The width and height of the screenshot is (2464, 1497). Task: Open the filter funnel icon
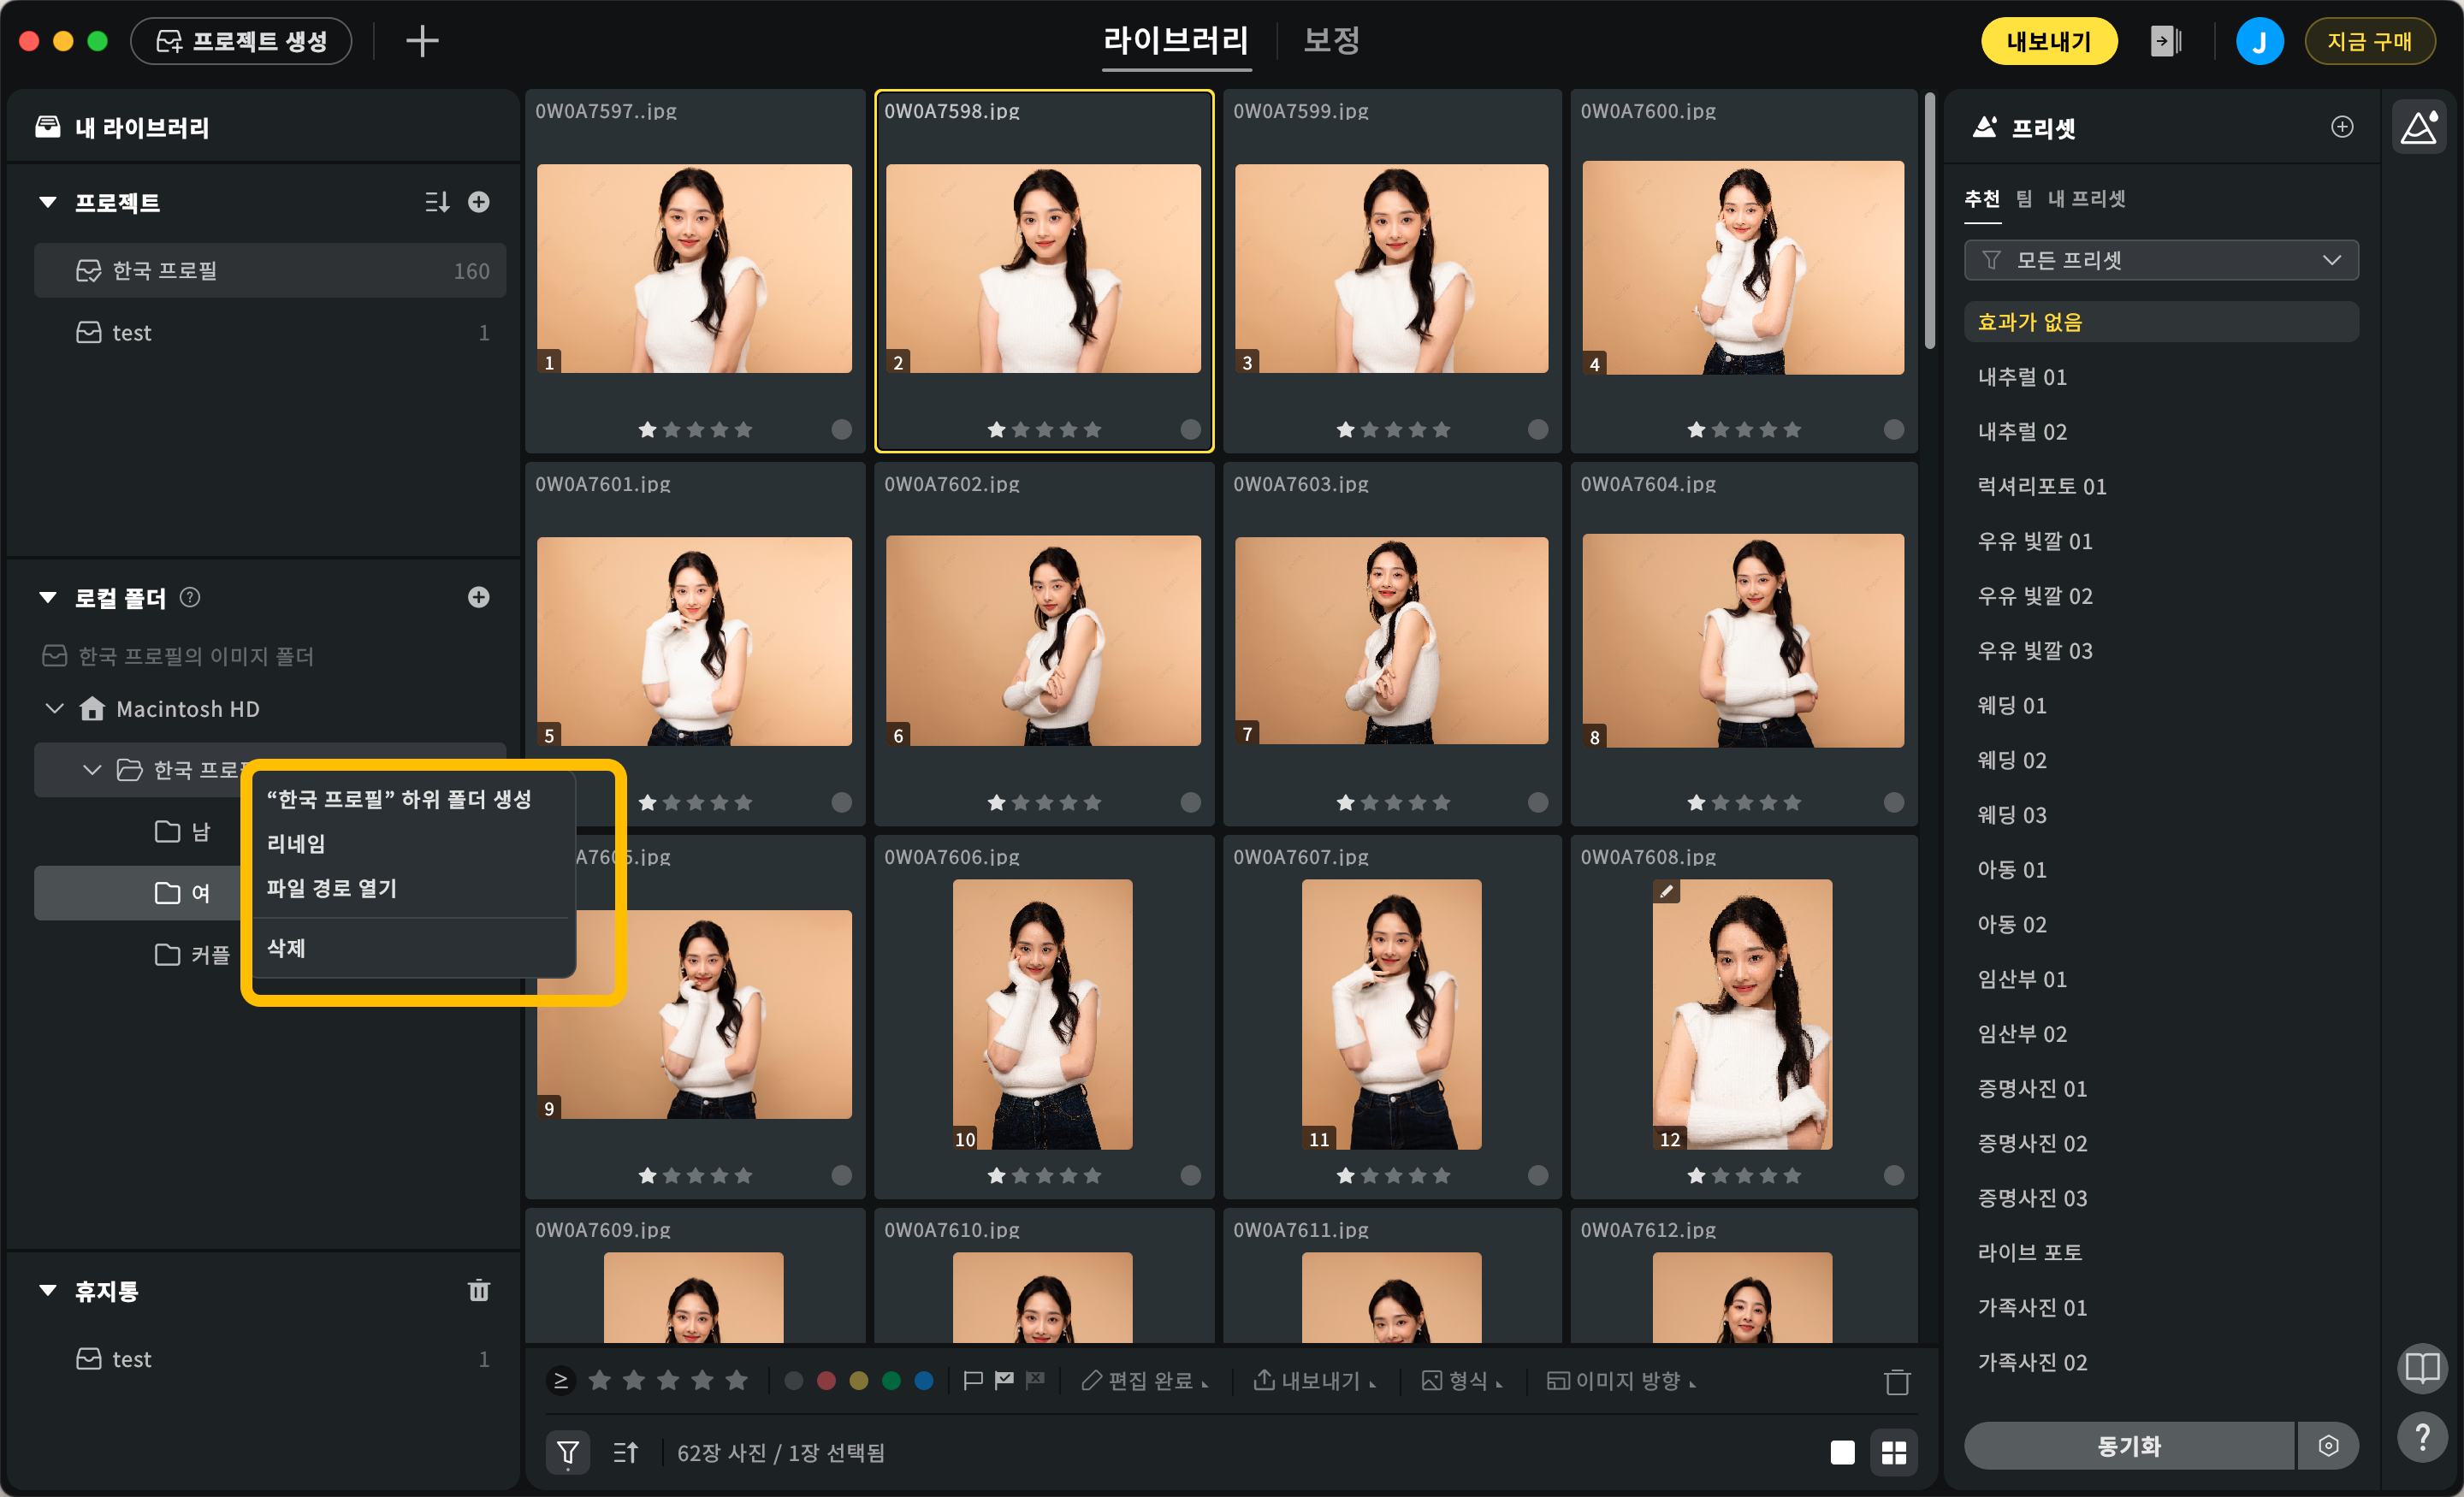tap(567, 1452)
